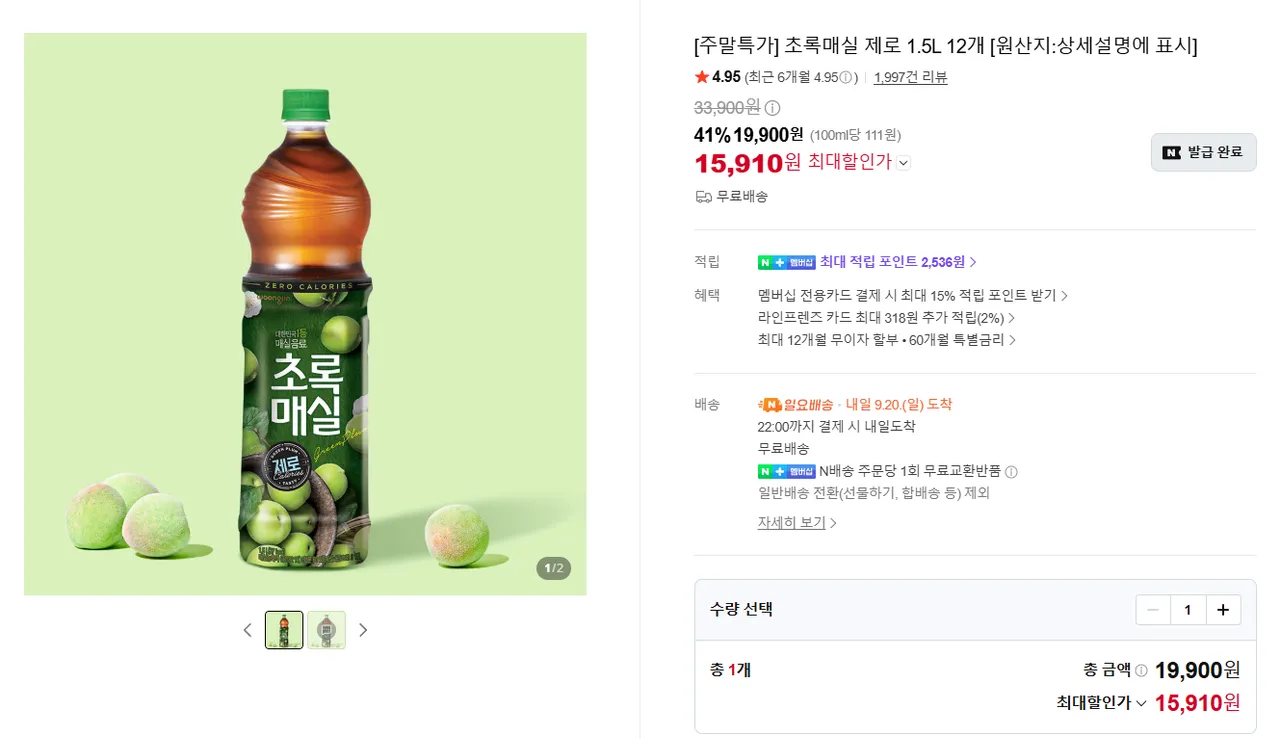Expand the 최대할인가 dropdown near price
This screenshot has width=1280, height=739.
click(x=903, y=163)
